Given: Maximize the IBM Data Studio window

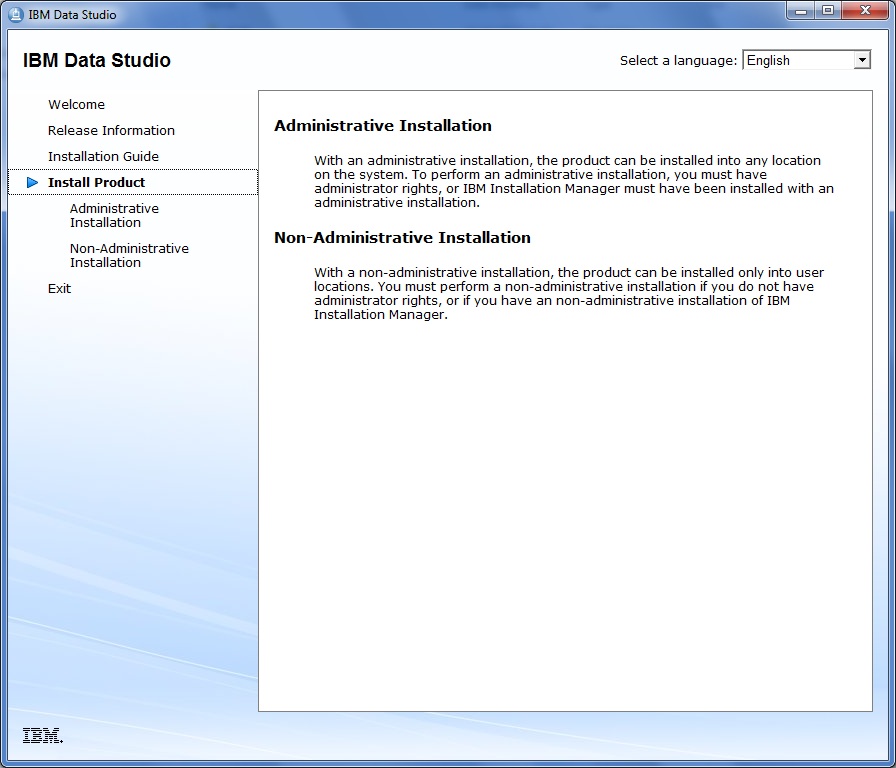Looking at the screenshot, I should click(x=827, y=11).
